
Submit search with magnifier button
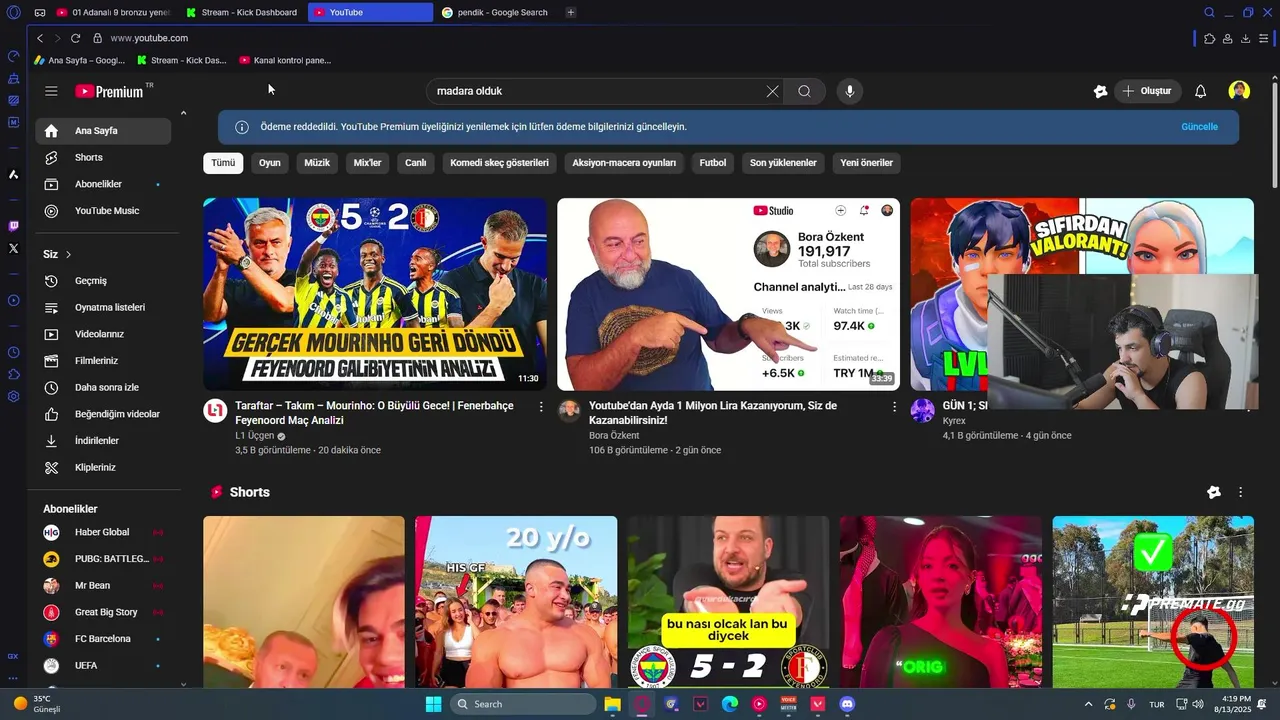[804, 91]
